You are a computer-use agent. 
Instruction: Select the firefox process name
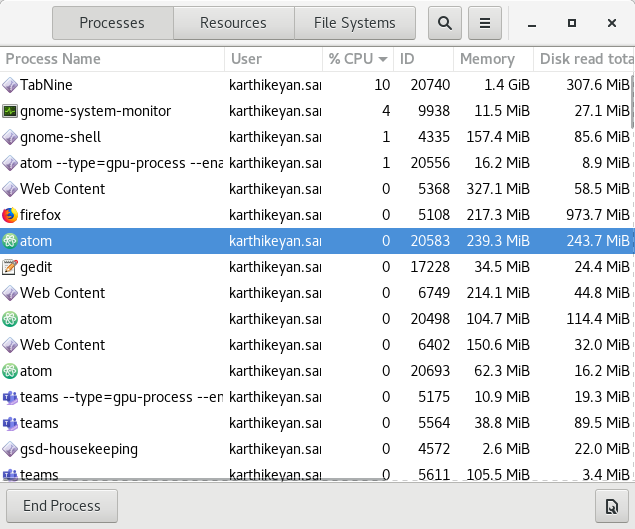tap(40, 215)
